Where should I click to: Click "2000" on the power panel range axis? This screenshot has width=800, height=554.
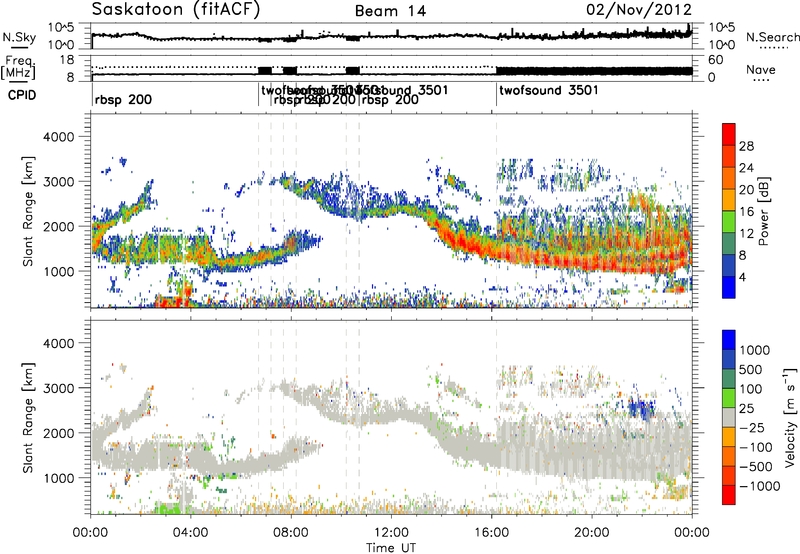point(58,226)
